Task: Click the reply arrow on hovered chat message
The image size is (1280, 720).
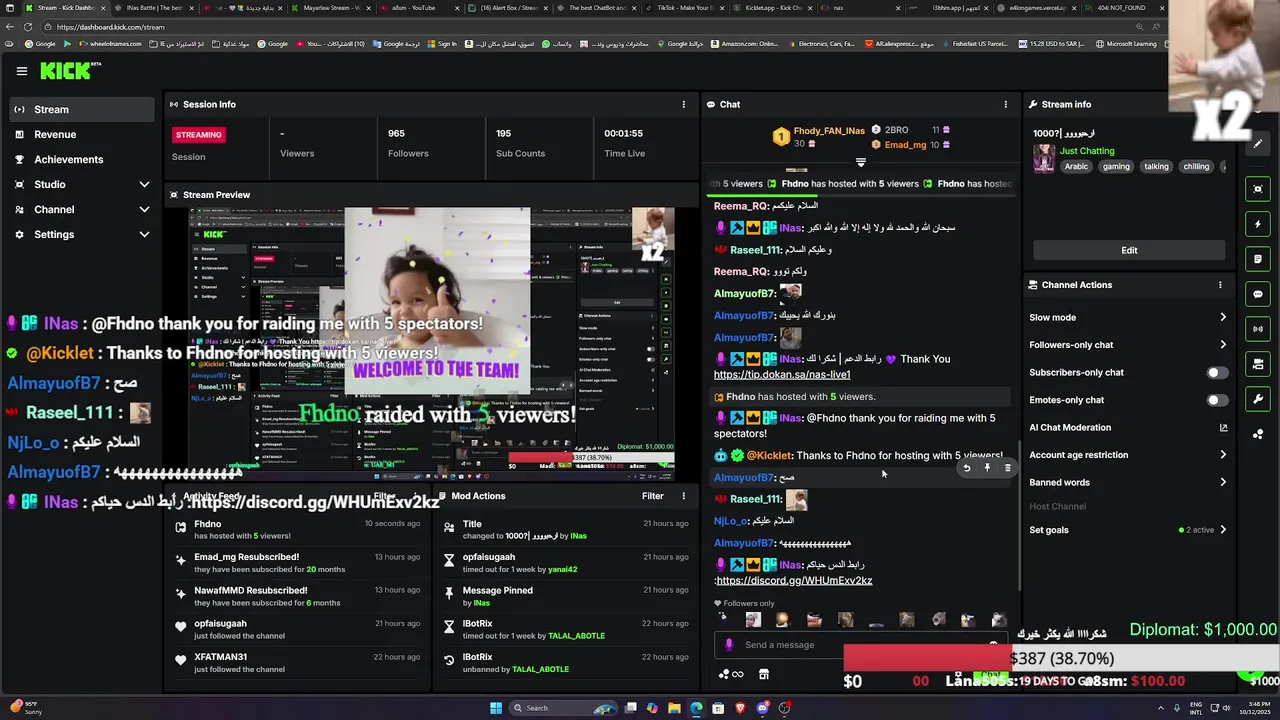Action: point(967,468)
